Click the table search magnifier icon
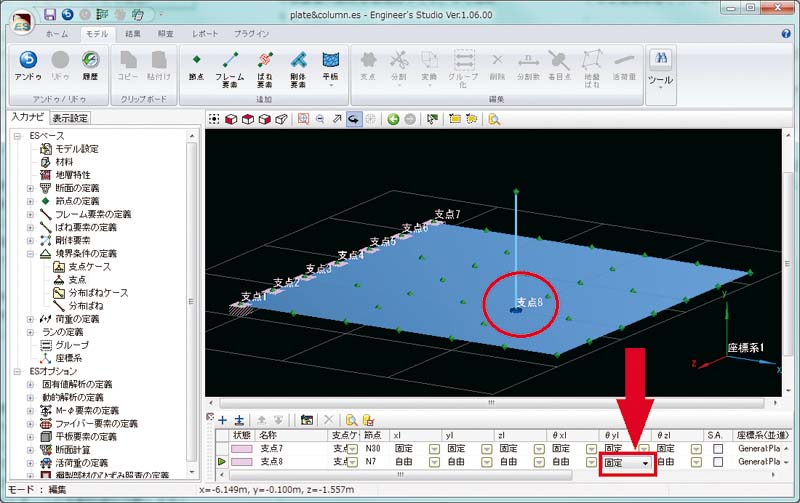The image size is (800, 503). pos(351,420)
